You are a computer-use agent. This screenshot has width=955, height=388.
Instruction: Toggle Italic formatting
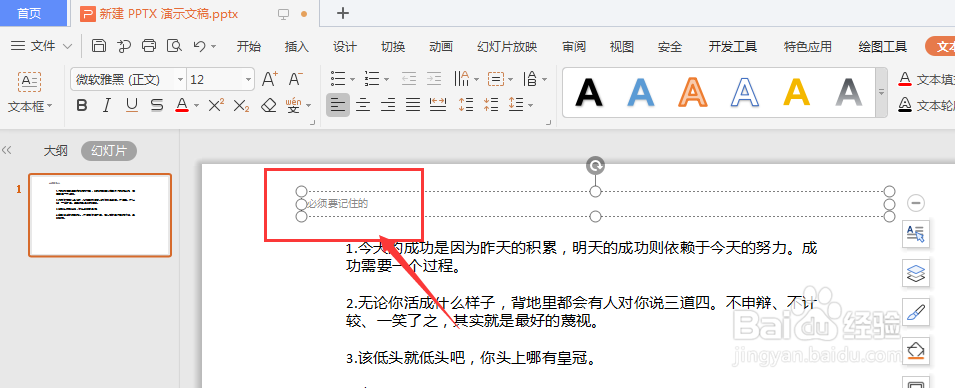[x=107, y=105]
